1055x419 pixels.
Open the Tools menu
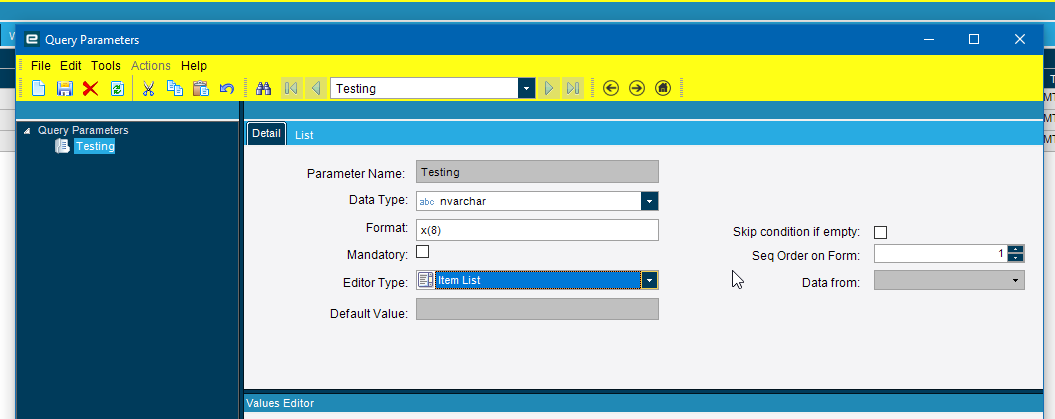106,66
